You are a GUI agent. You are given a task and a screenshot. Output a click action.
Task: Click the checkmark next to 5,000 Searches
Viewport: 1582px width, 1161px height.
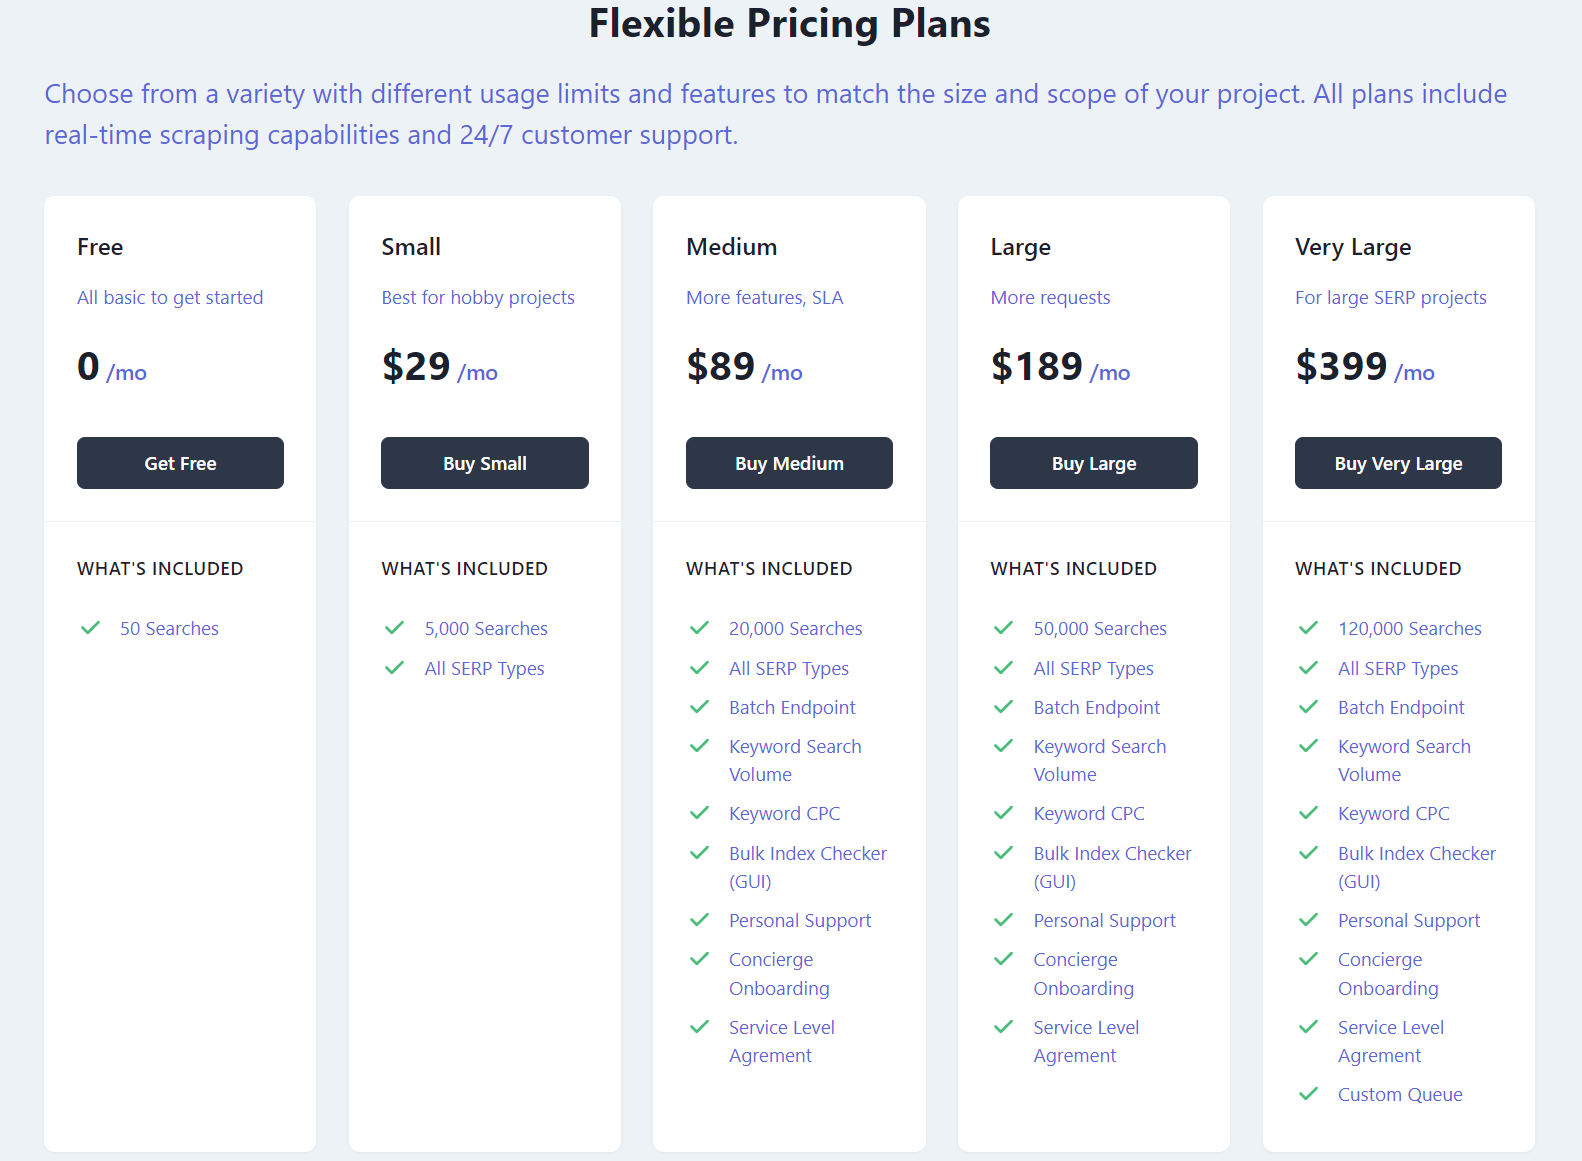(395, 628)
